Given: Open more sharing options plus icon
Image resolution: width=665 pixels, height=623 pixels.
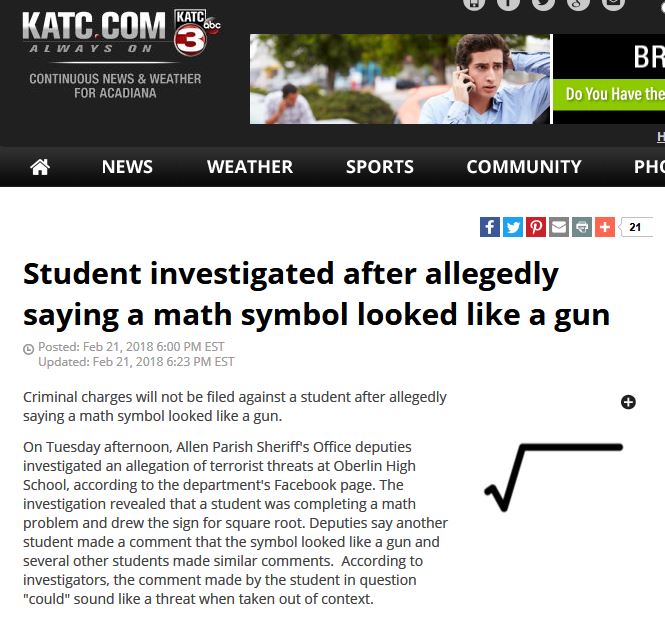Looking at the screenshot, I should [605, 227].
